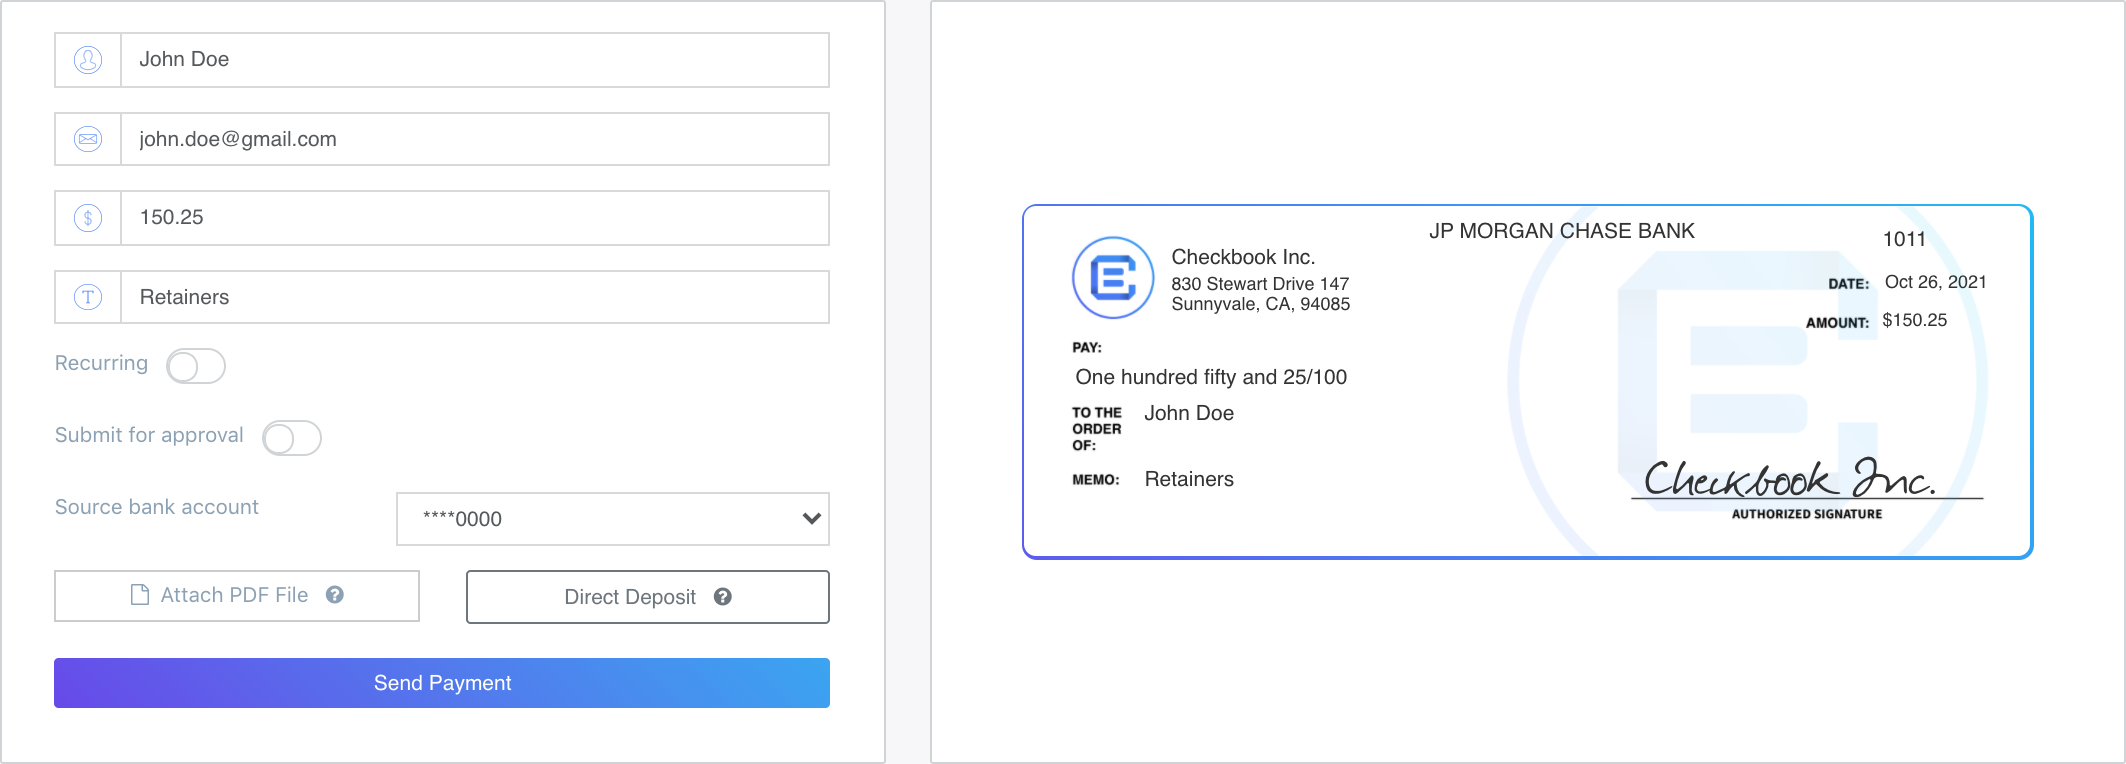Viewport: 2126px width, 764px height.
Task: Click the Checkbook logo on the check
Action: (1113, 278)
